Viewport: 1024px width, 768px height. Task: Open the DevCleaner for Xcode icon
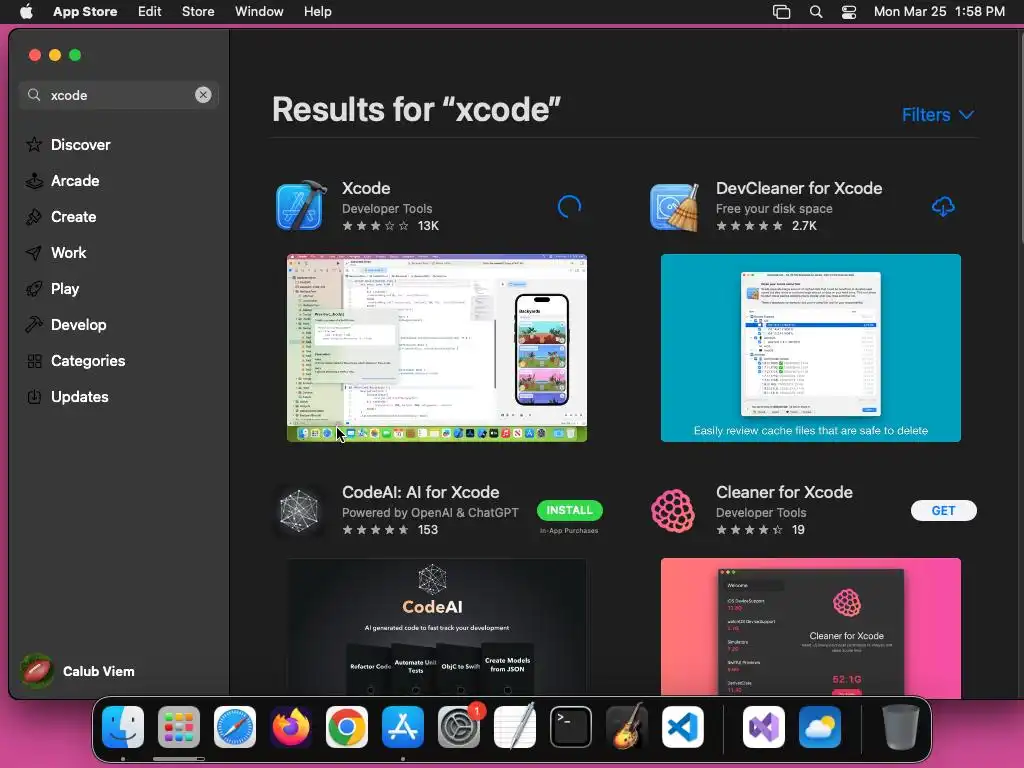[675, 206]
